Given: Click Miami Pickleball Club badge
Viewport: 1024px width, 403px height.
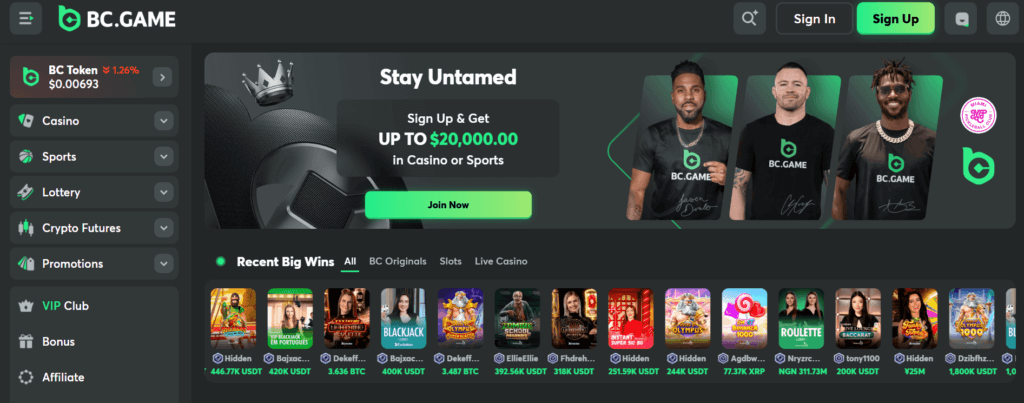Looking at the screenshot, I should pos(977,116).
